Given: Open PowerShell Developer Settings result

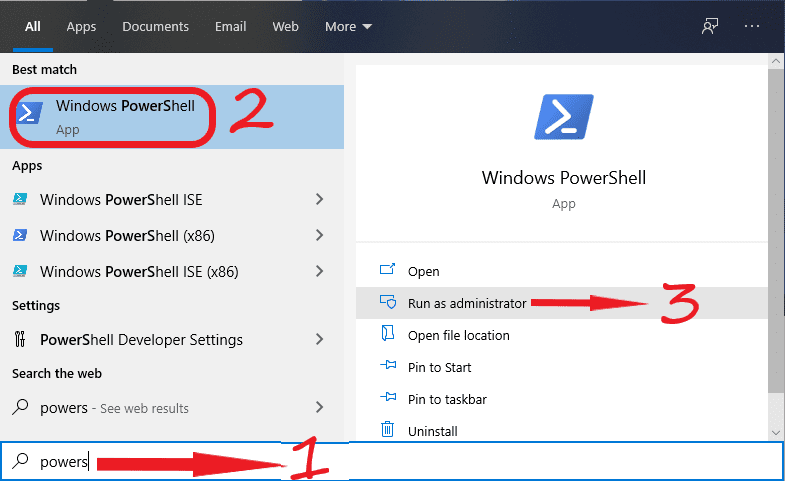Looking at the screenshot, I should (x=172, y=340).
